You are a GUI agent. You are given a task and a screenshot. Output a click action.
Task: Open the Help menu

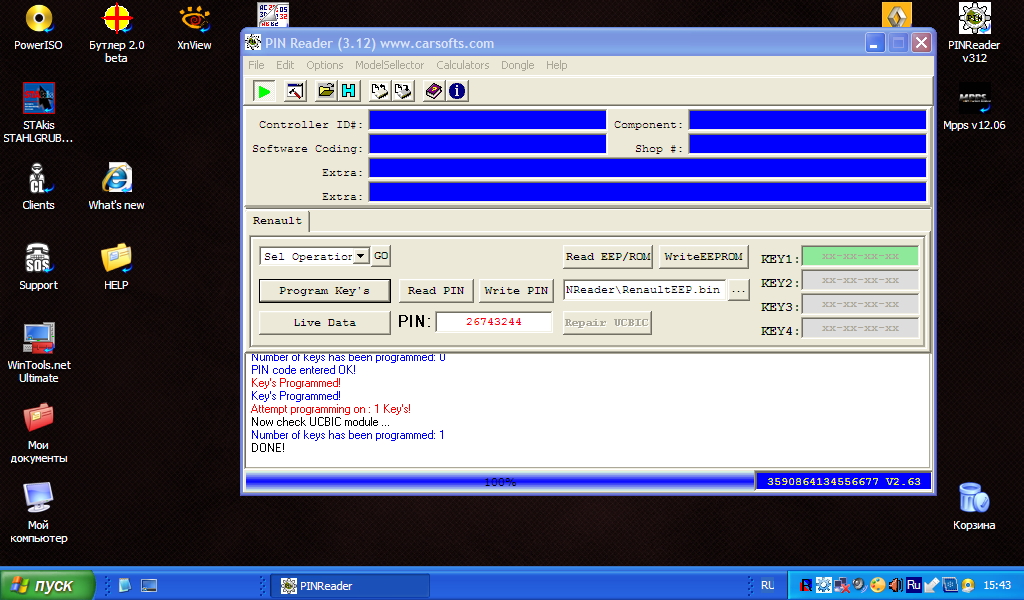(556, 65)
